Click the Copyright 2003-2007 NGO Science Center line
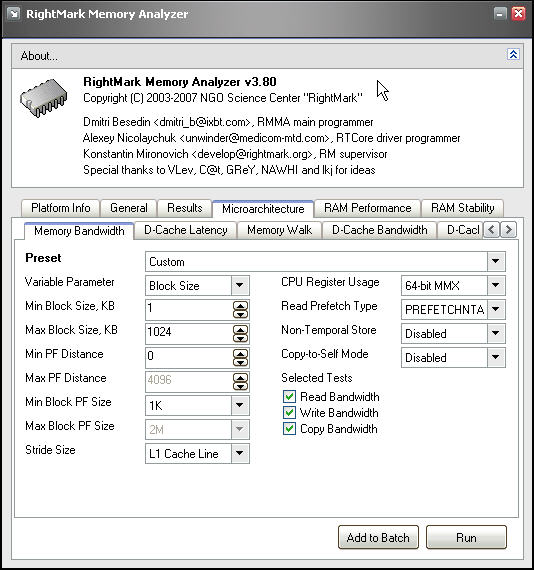This screenshot has height=570, width=534. pyautogui.click(x=223, y=98)
